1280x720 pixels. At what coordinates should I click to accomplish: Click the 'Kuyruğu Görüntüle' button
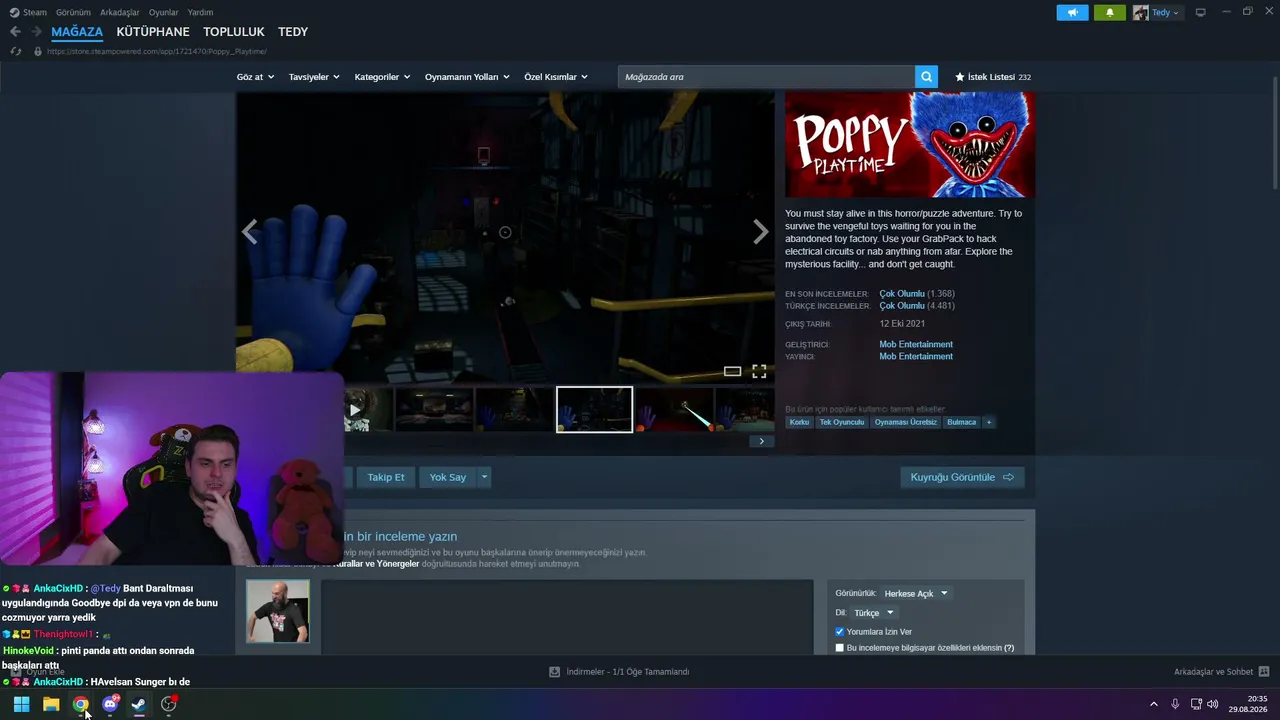pyautogui.click(x=962, y=477)
